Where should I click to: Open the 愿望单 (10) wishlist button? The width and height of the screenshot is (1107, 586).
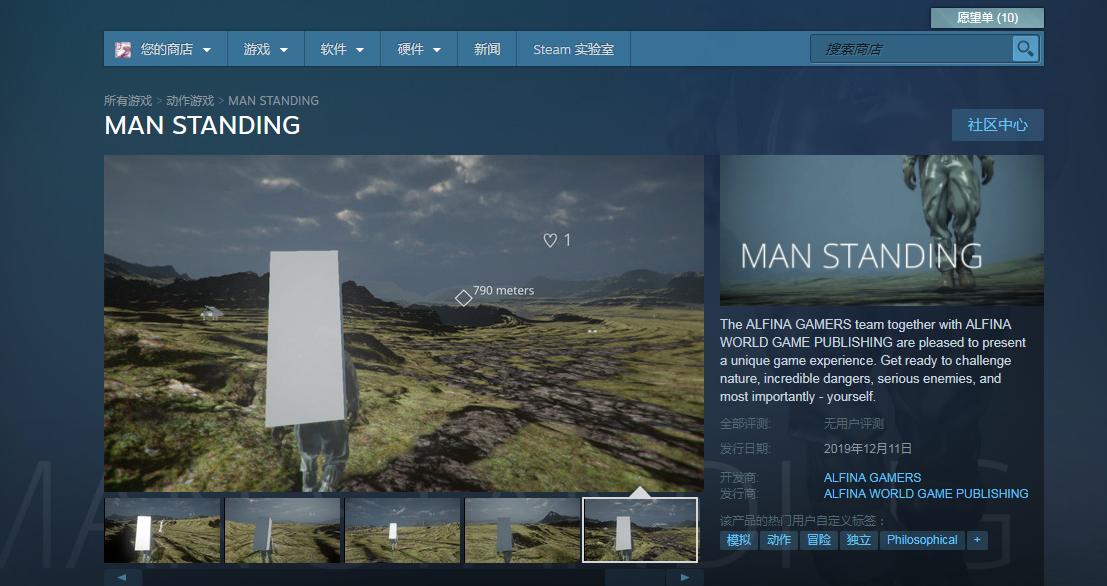[987, 18]
